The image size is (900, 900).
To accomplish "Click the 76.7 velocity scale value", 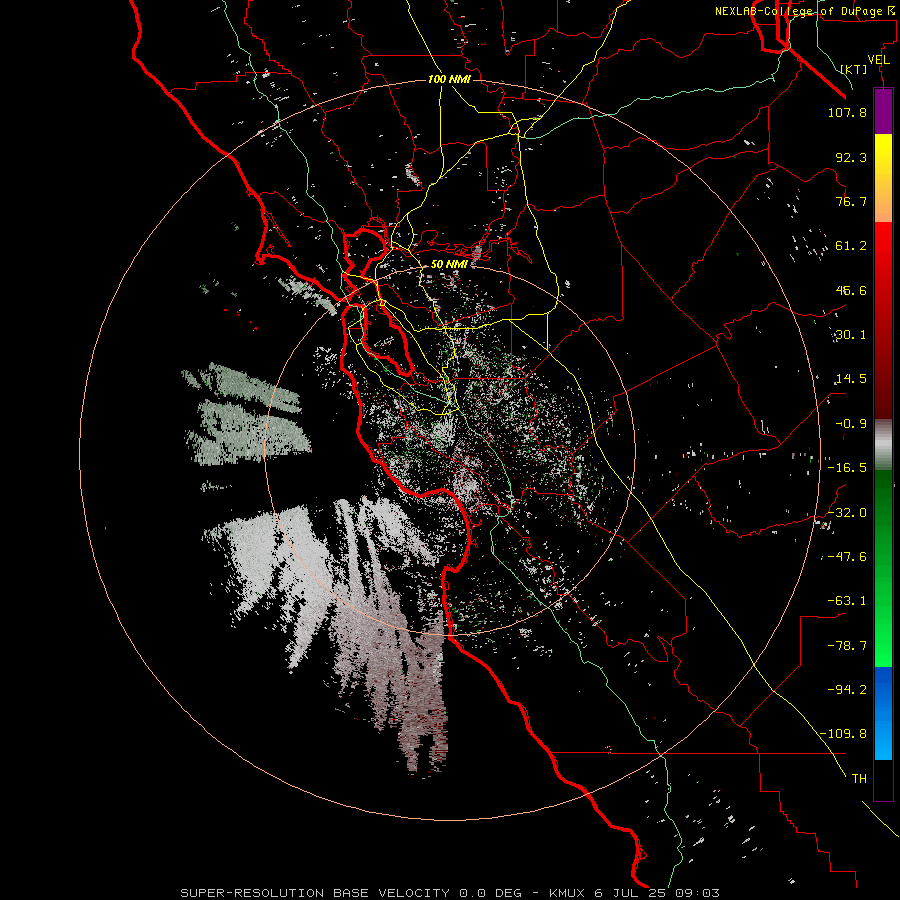I will [x=851, y=201].
